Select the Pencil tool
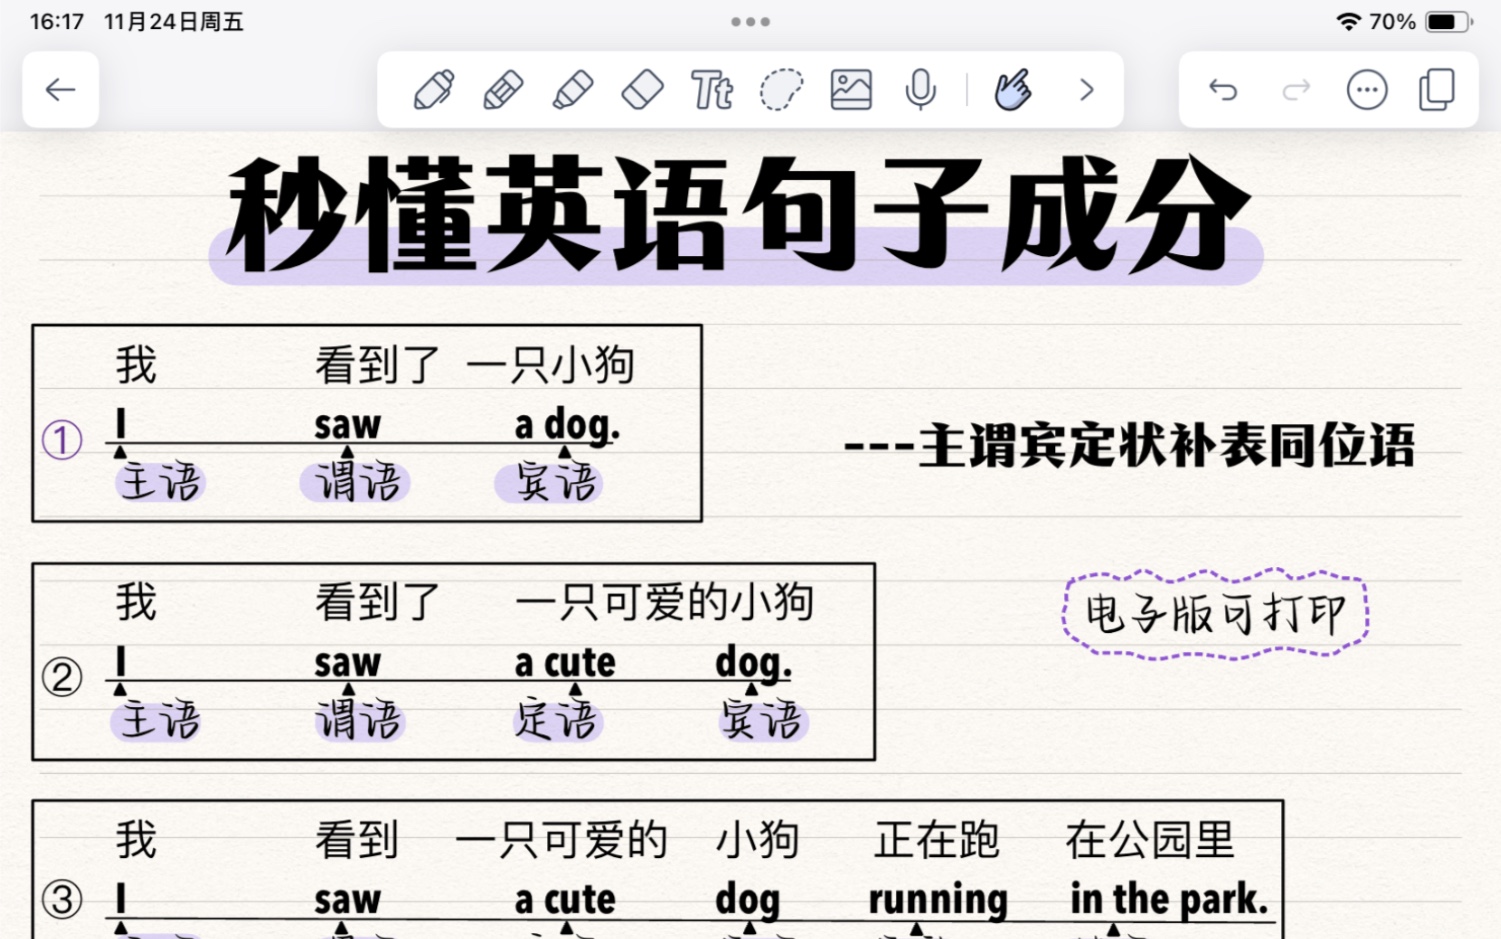This screenshot has width=1501, height=939. tap(503, 90)
